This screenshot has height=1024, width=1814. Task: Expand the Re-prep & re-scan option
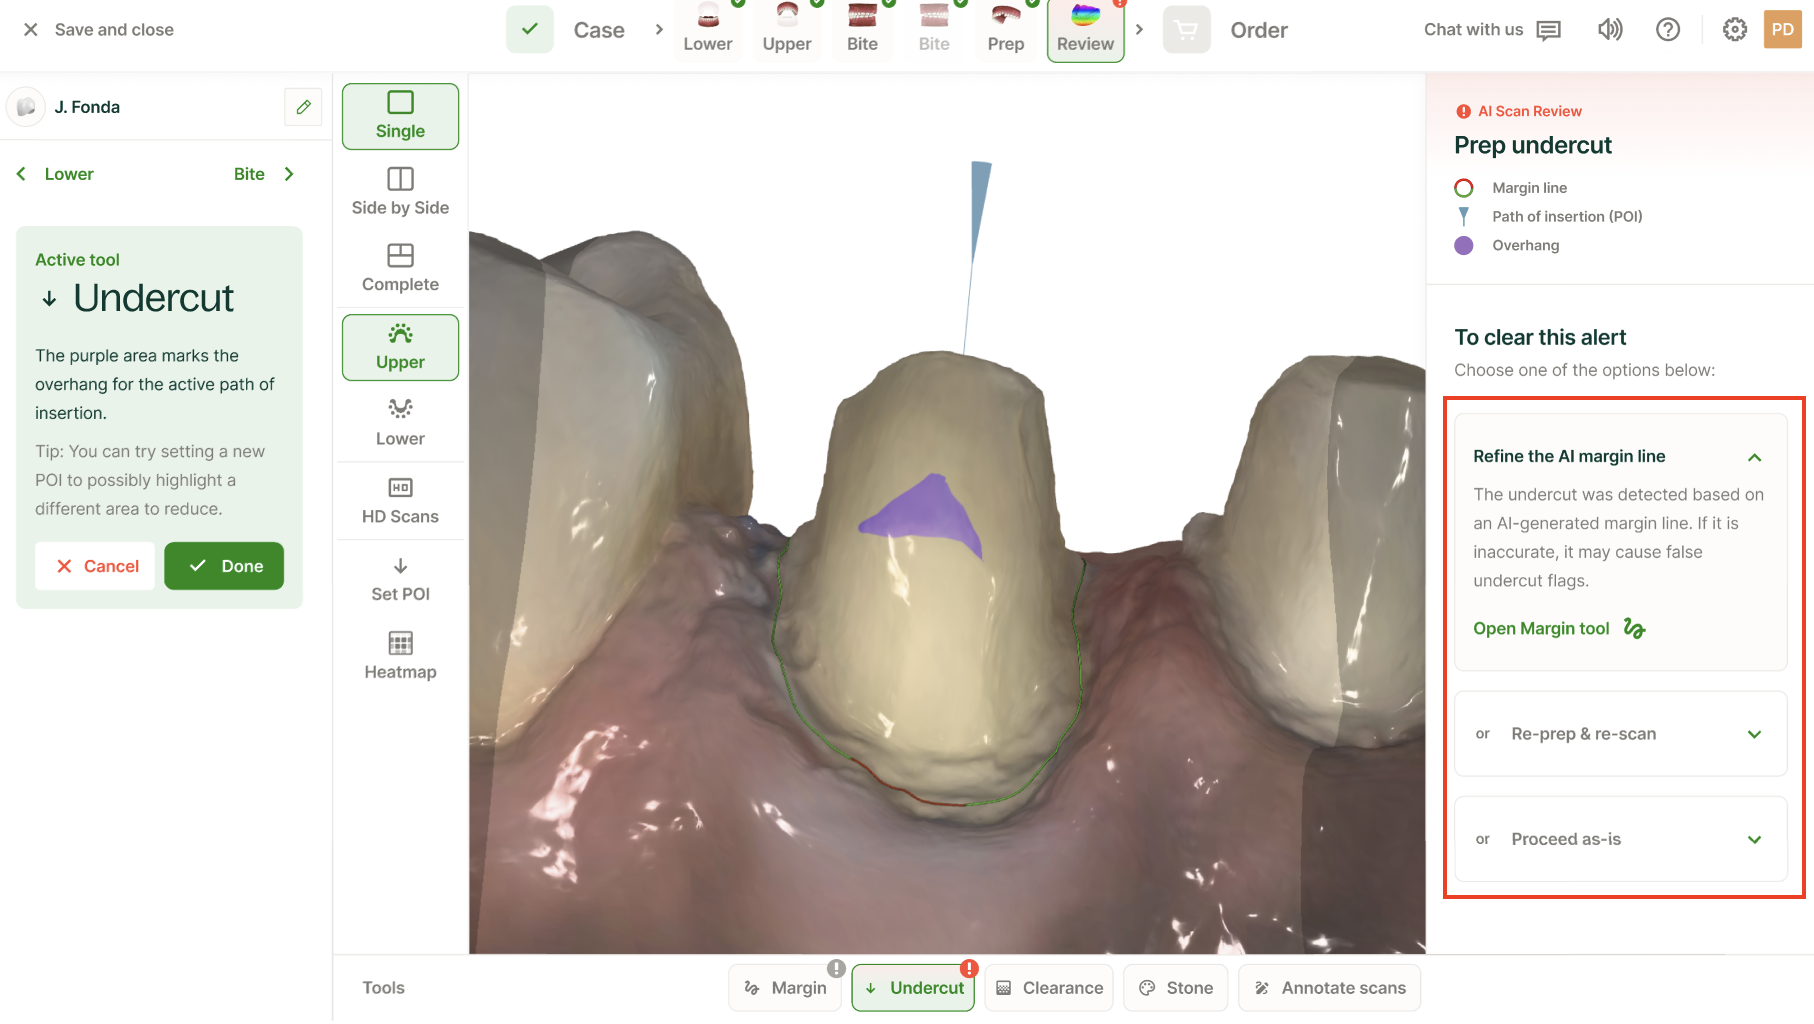(1620, 734)
